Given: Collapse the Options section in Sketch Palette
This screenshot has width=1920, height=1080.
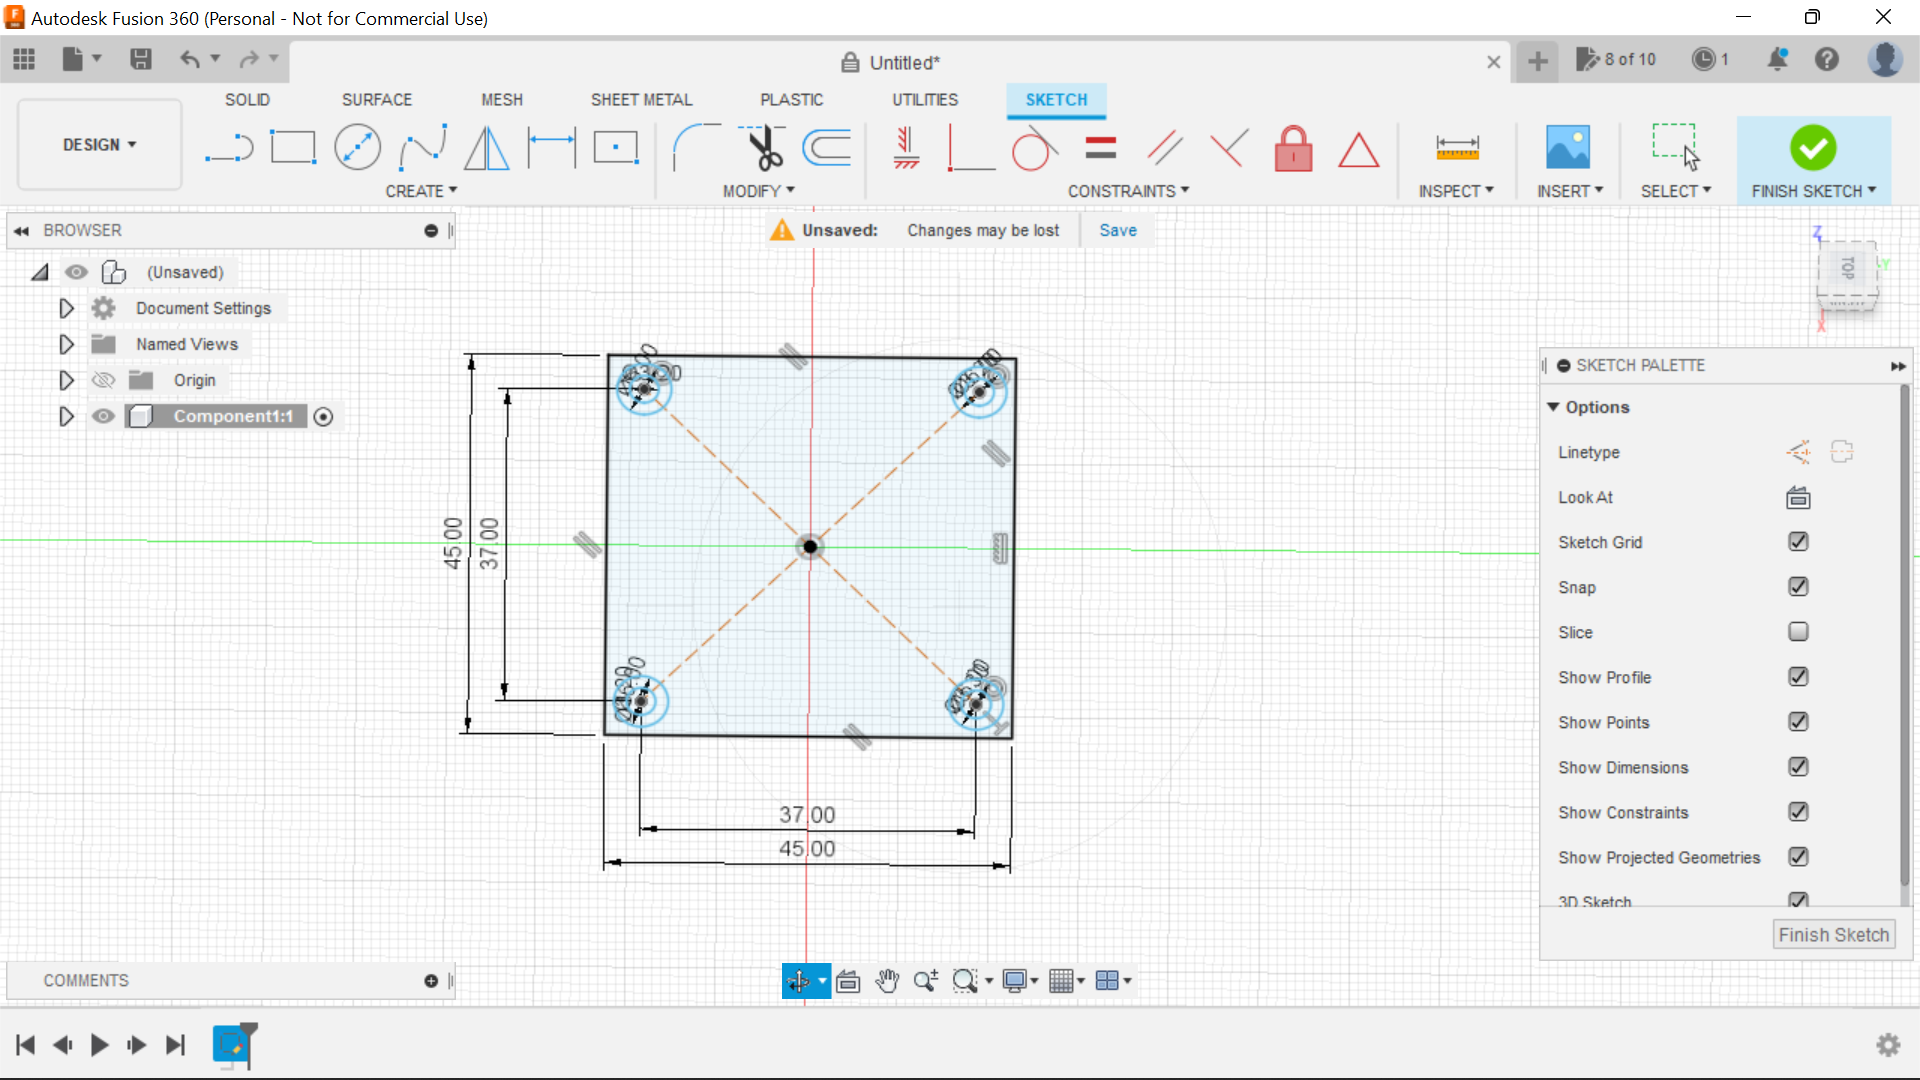Looking at the screenshot, I should click(1553, 407).
